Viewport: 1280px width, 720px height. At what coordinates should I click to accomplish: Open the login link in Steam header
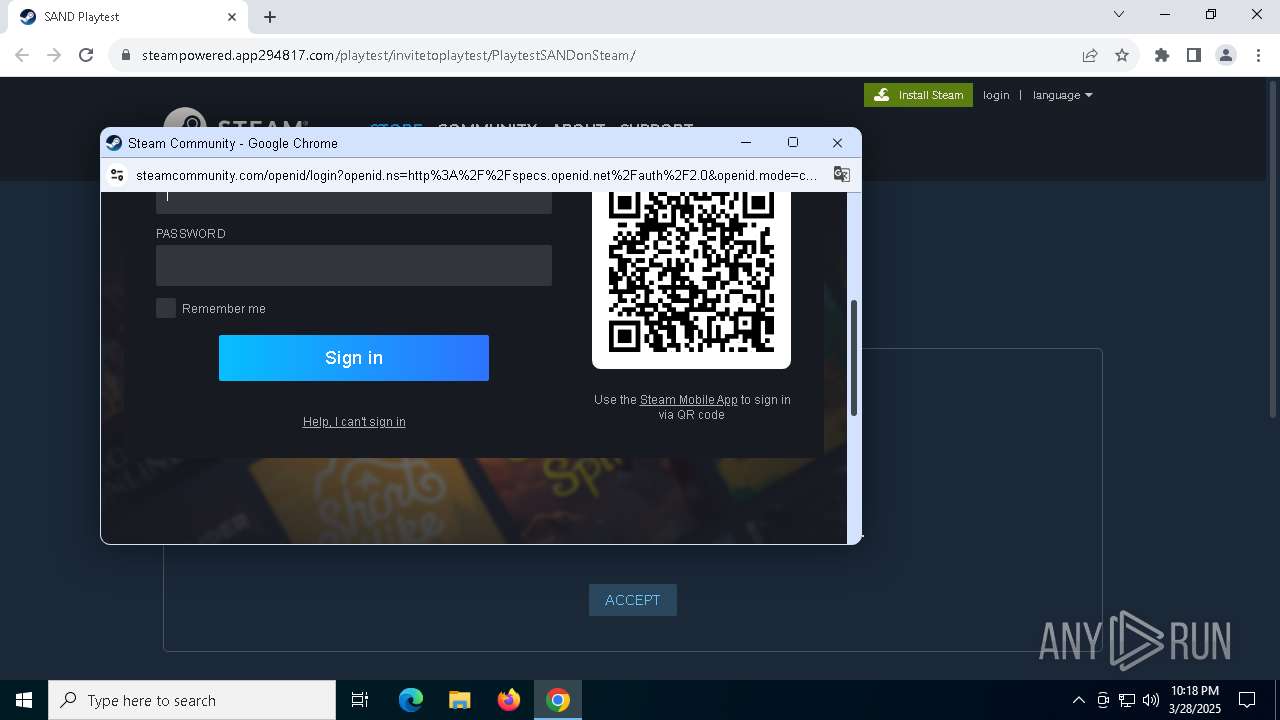pos(996,95)
